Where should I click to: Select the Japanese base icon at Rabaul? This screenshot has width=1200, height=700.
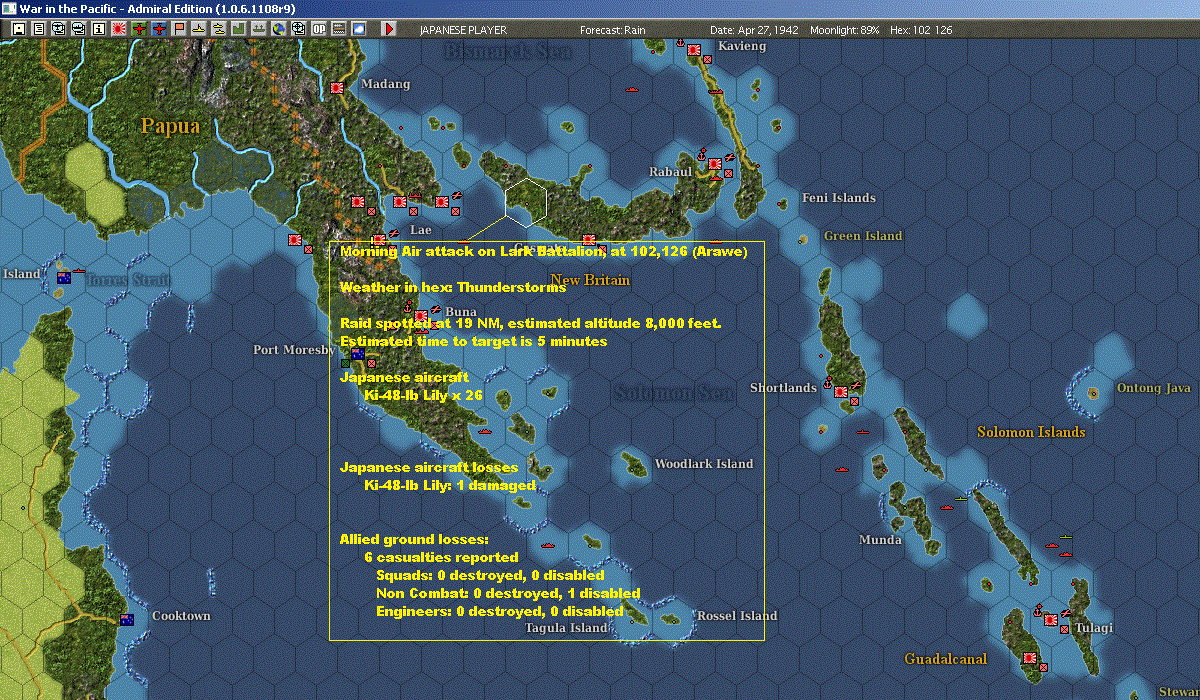click(x=716, y=166)
